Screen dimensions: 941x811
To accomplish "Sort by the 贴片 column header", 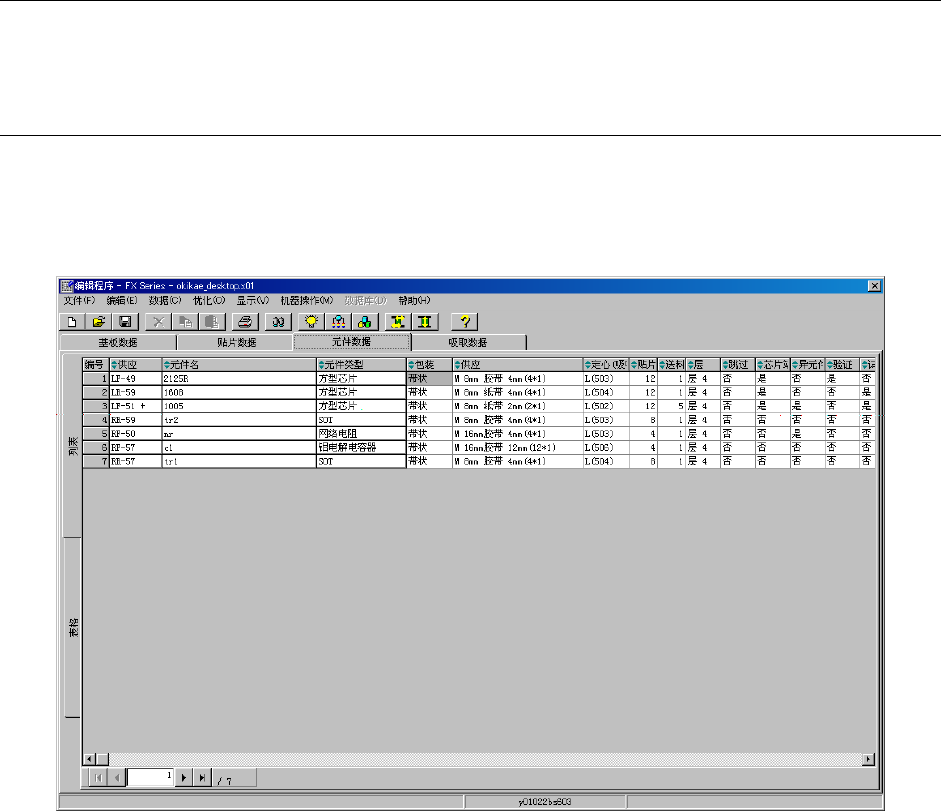I will (x=643, y=364).
